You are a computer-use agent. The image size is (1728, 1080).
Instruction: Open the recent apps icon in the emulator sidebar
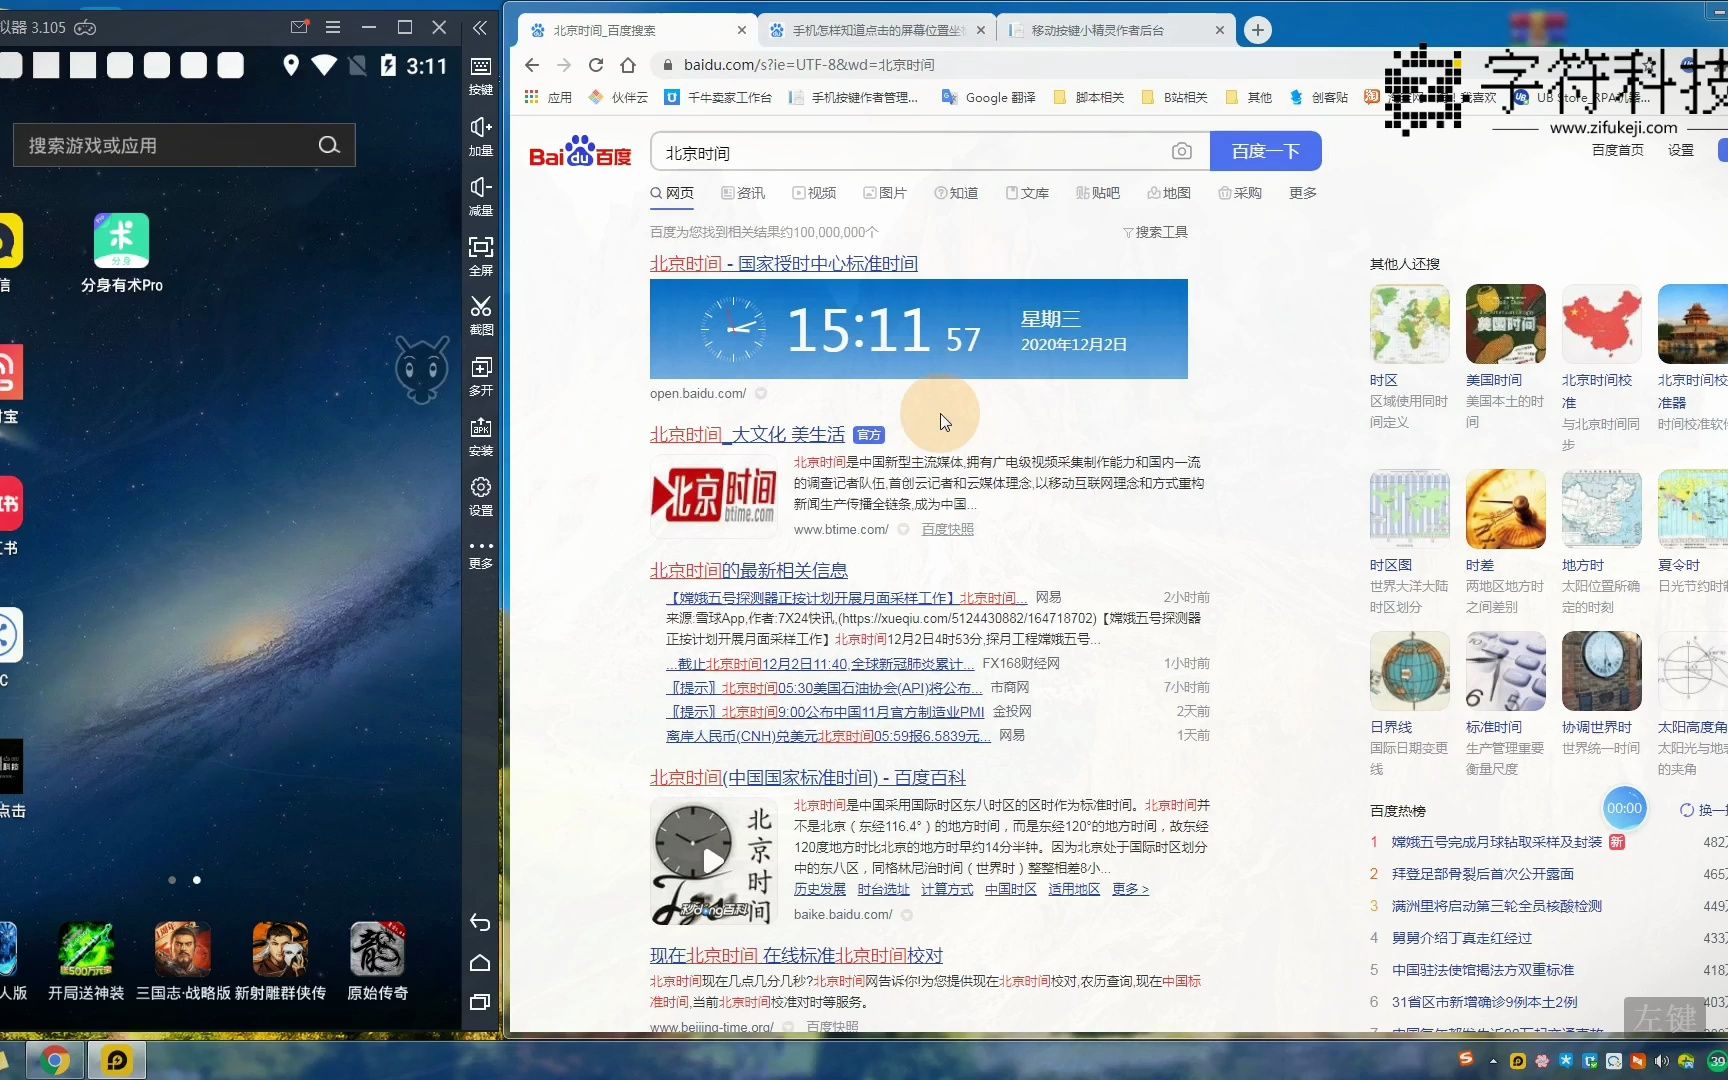pos(480,1002)
